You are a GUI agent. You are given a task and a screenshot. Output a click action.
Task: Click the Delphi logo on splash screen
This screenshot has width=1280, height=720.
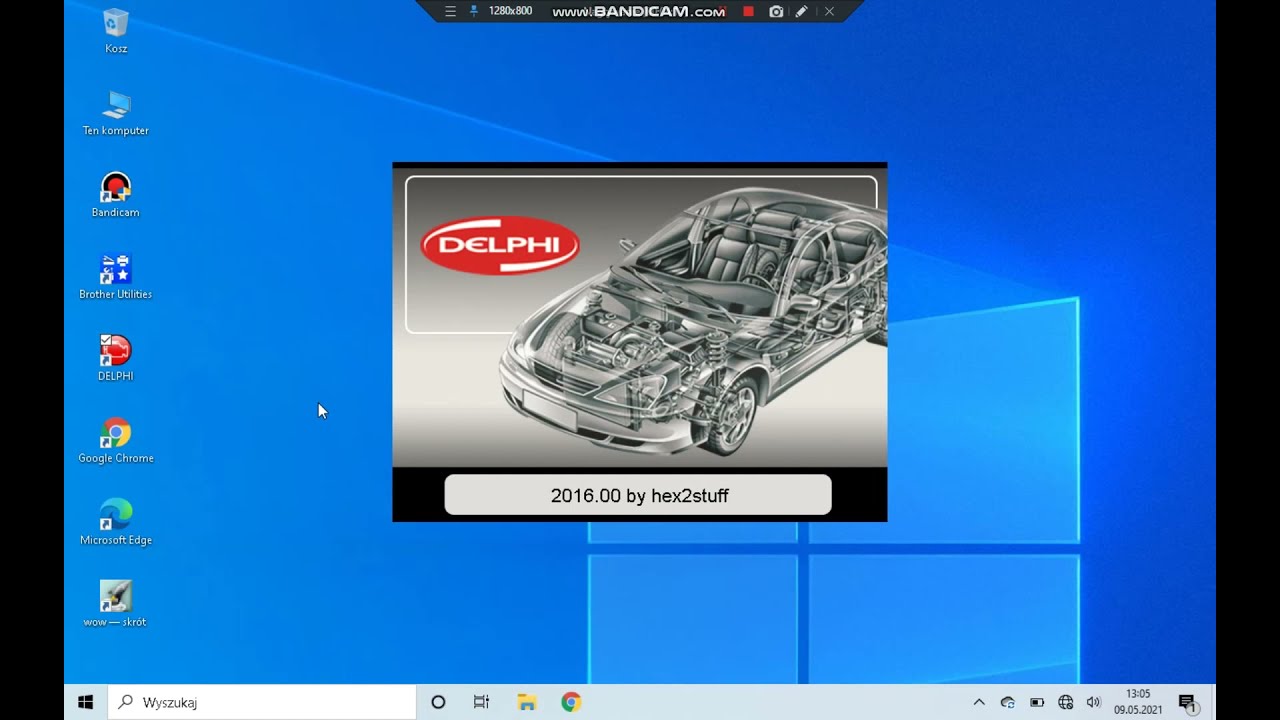coord(500,246)
